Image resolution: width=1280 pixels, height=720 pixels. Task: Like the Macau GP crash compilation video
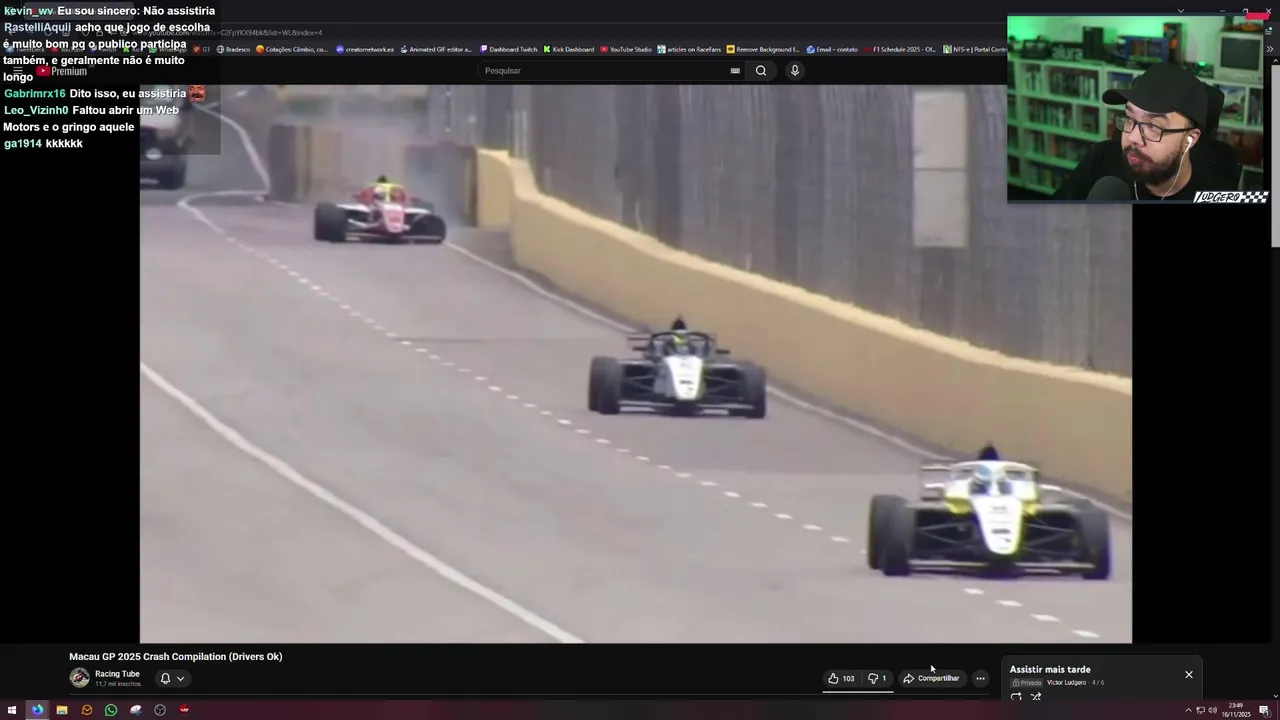[841, 678]
